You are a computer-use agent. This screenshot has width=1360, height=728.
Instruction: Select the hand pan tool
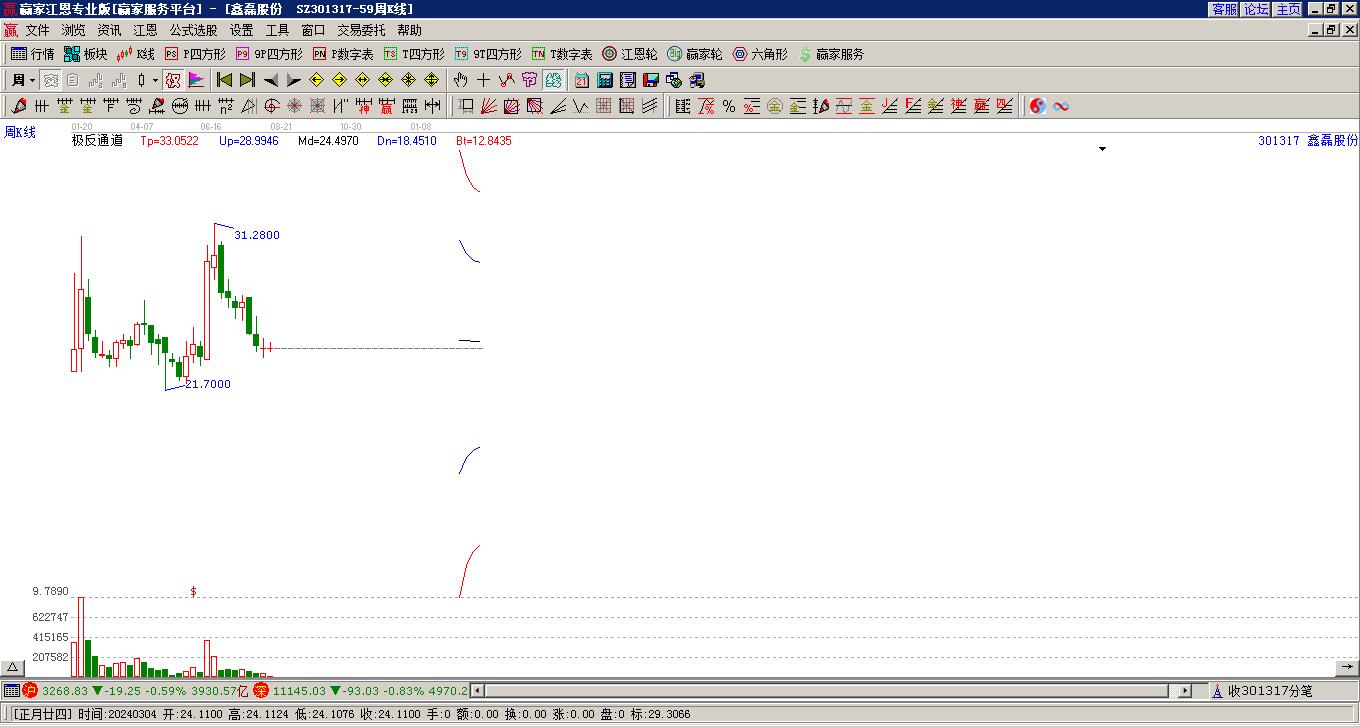pos(460,80)
